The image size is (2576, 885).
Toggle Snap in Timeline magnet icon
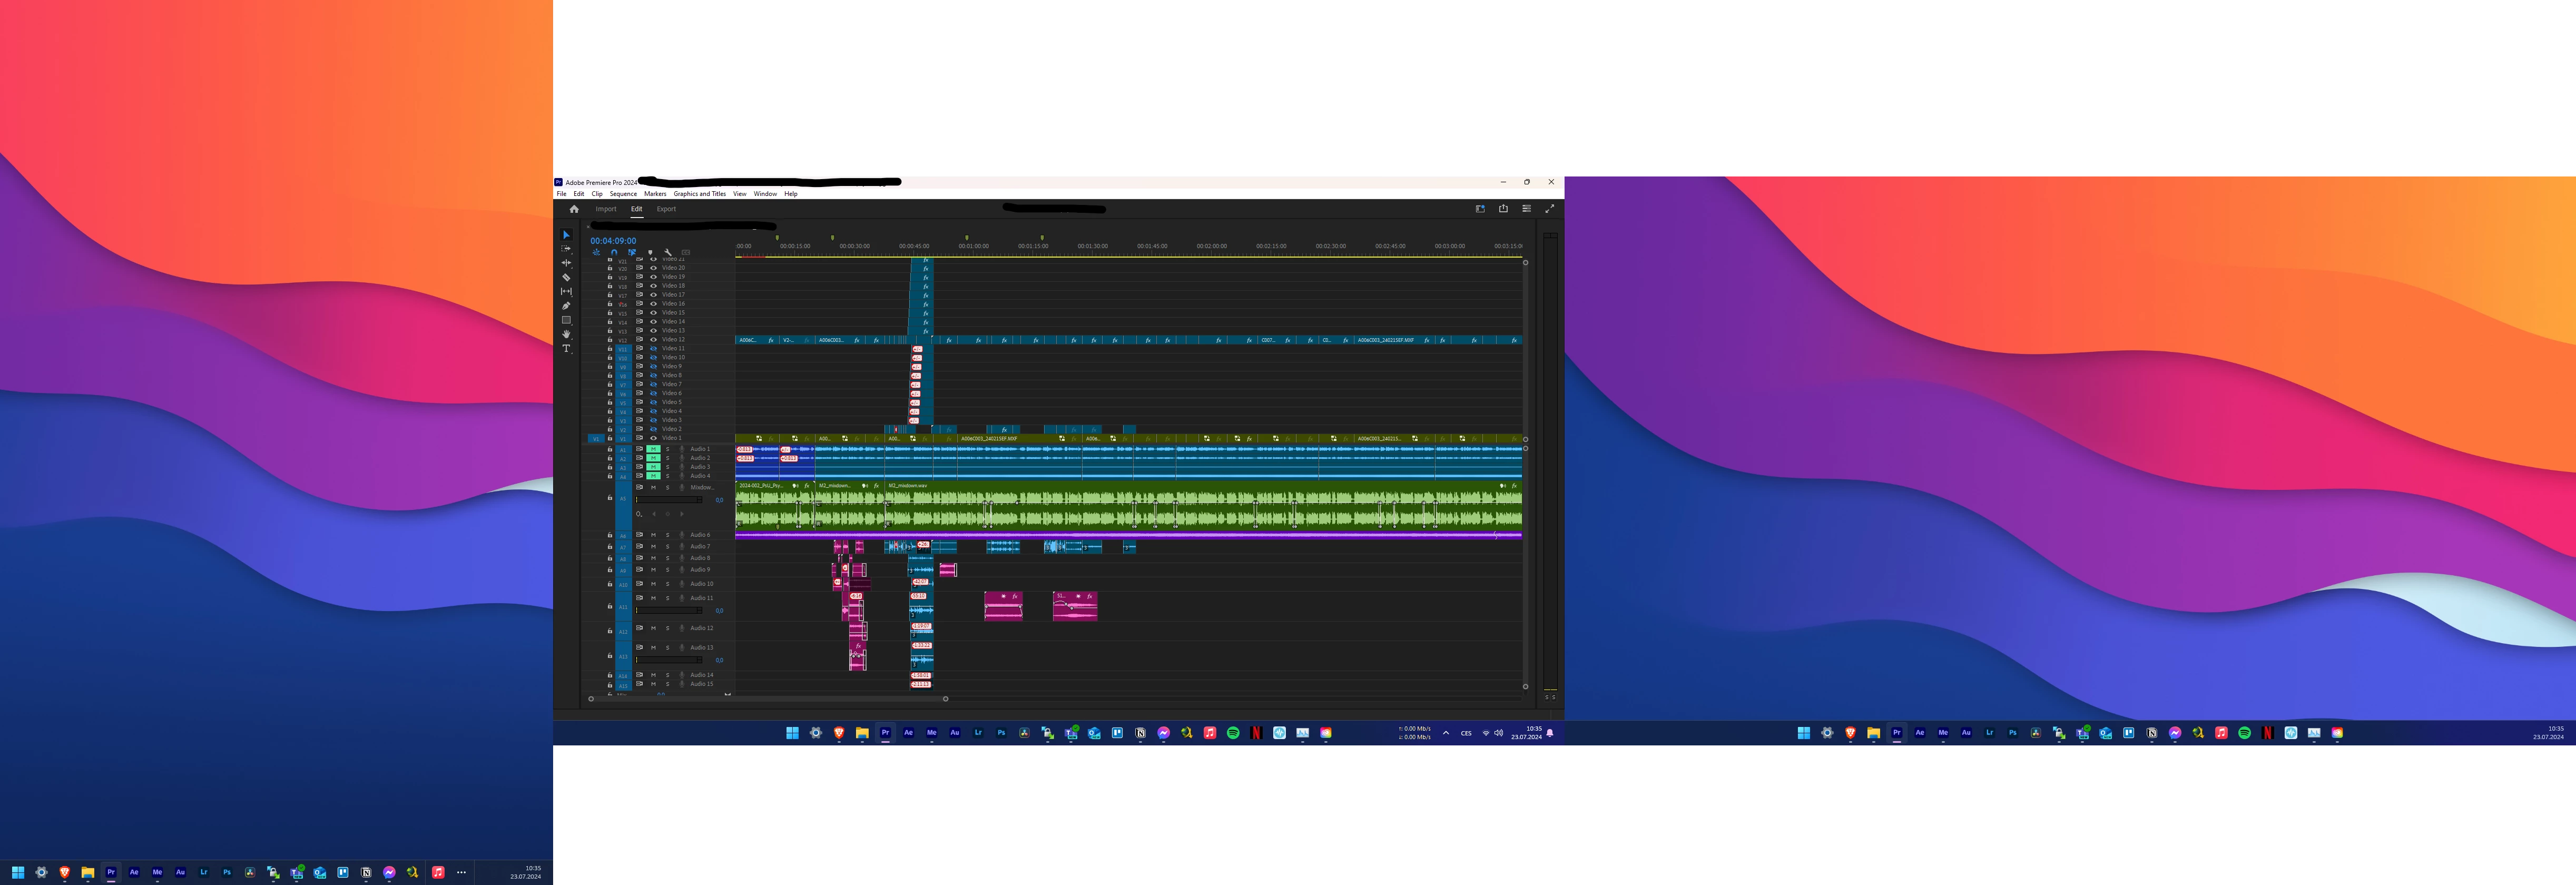614,252
